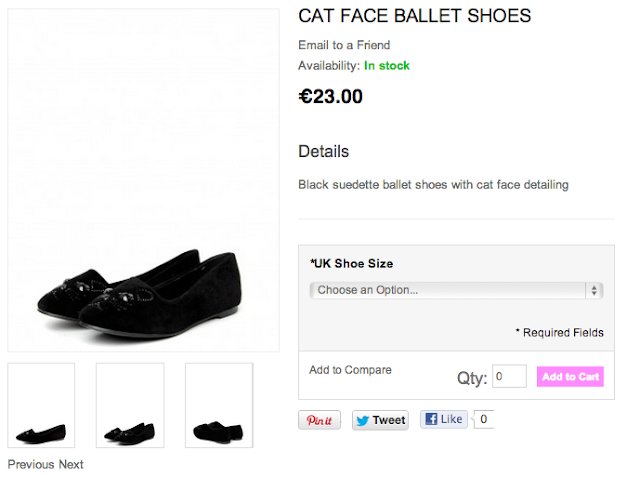Screen dimensions: 640x477
Task: Focus the Qty input field
Action: point(509,376)
